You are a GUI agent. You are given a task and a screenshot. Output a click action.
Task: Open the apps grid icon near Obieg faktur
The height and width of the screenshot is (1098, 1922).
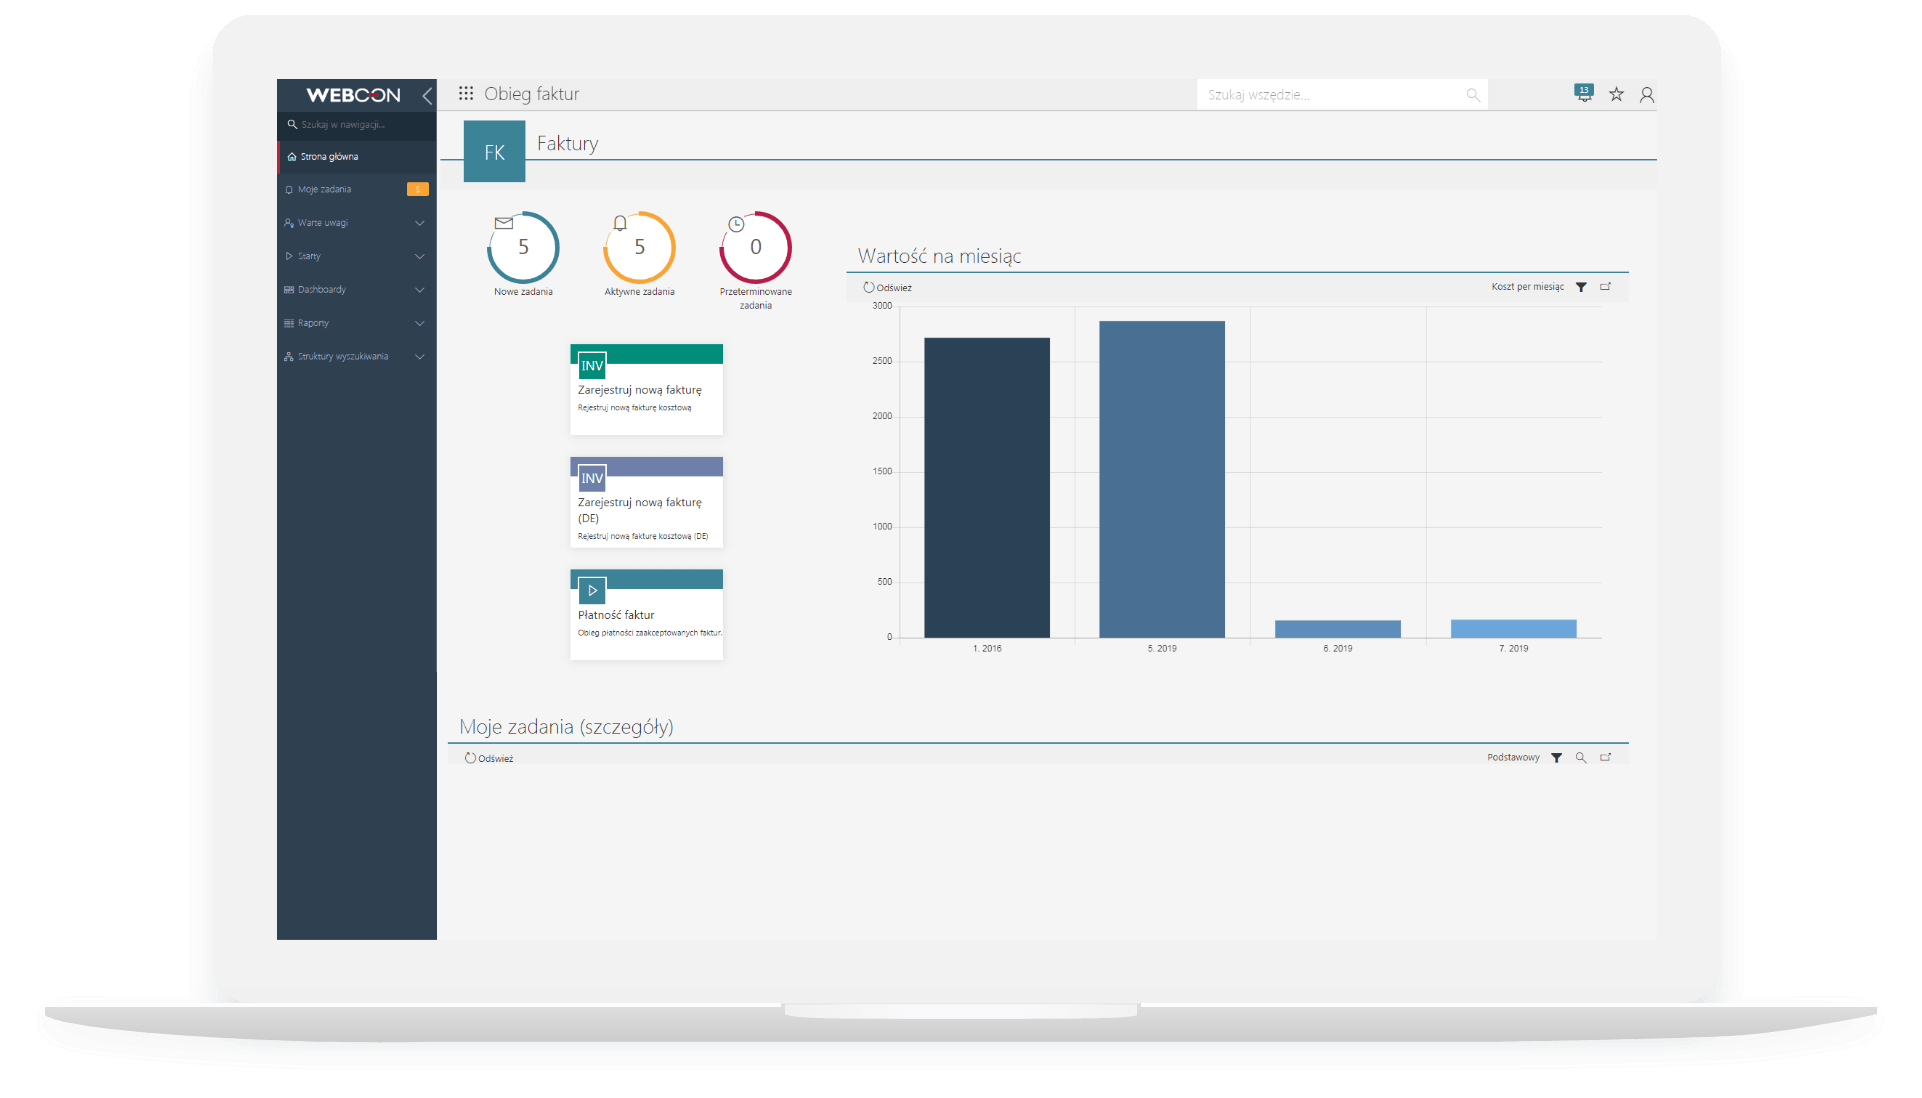(466, 94)
